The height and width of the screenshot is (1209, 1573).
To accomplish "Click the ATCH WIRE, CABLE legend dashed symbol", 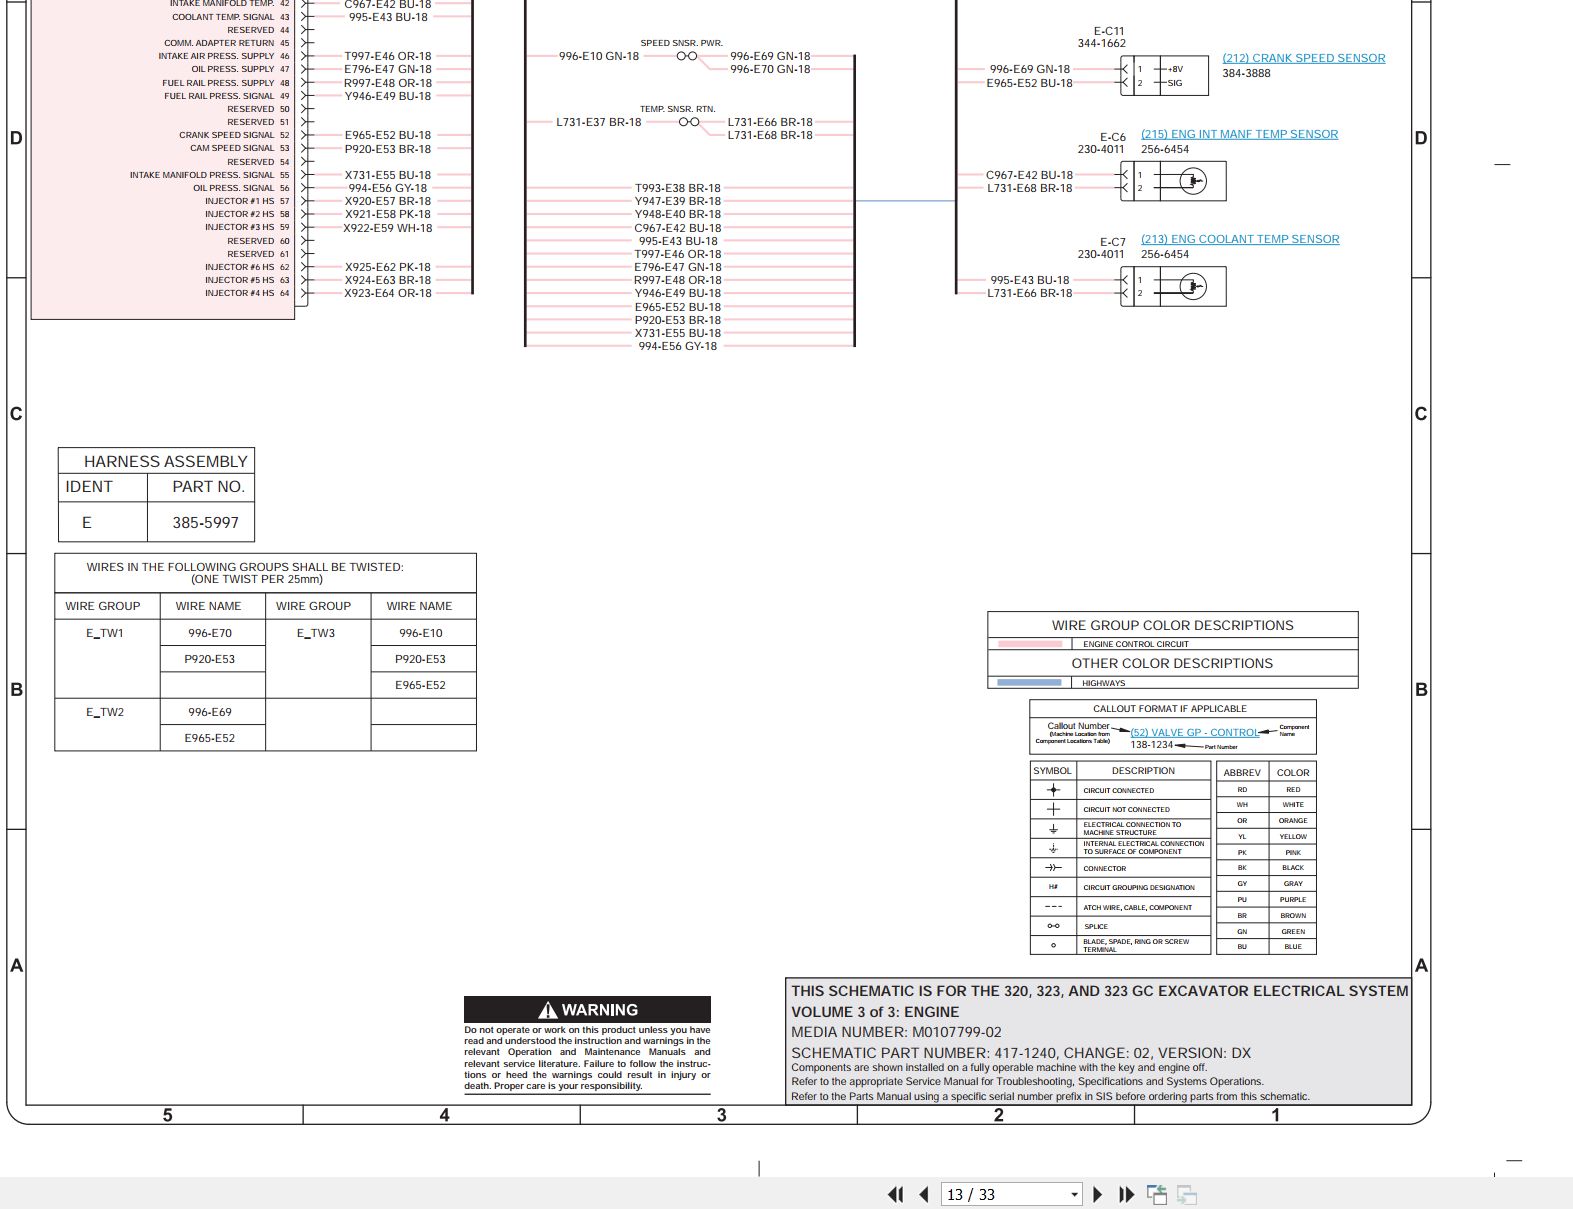I will coord(1053,907).
